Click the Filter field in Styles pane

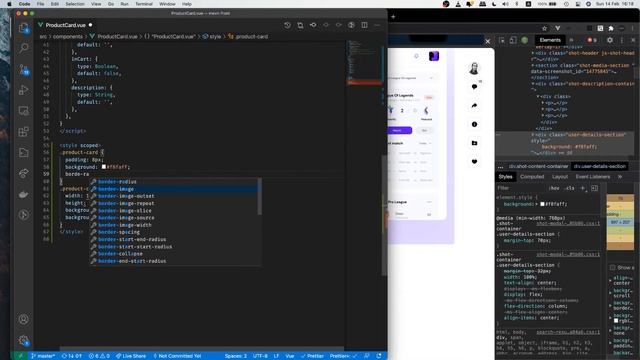tap(521, 188)
